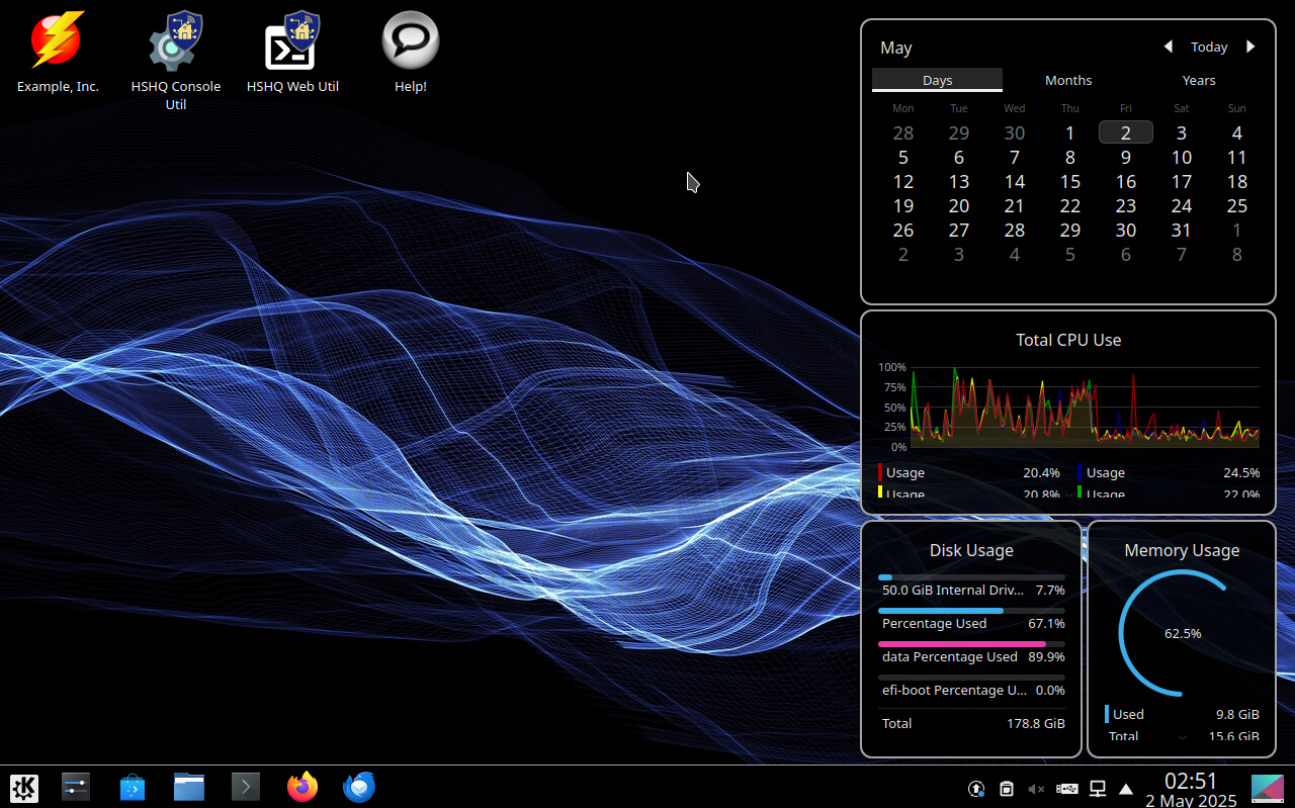Unmute audio via tray volume icon
Viewport: 1295px width, 808px height.
[x=1036, y=789]
